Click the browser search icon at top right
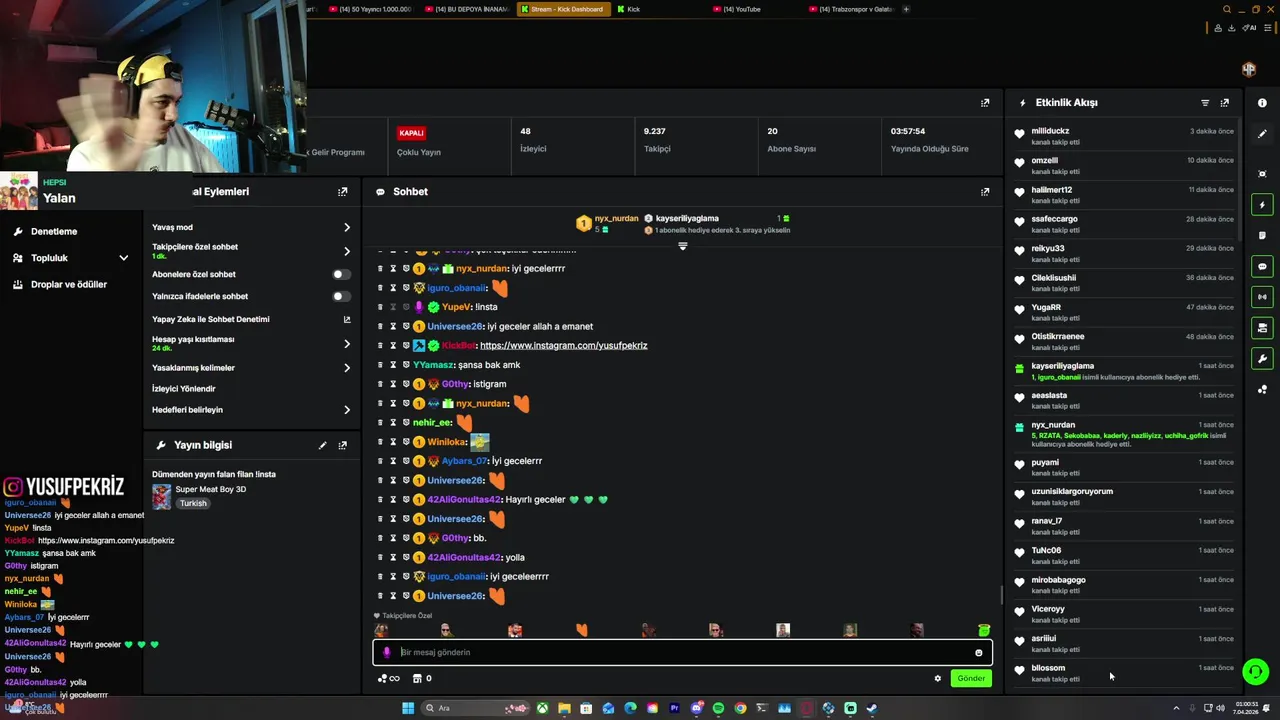Image resolution: width=1280 pixels, height=720 pixels. point(1227,9)
